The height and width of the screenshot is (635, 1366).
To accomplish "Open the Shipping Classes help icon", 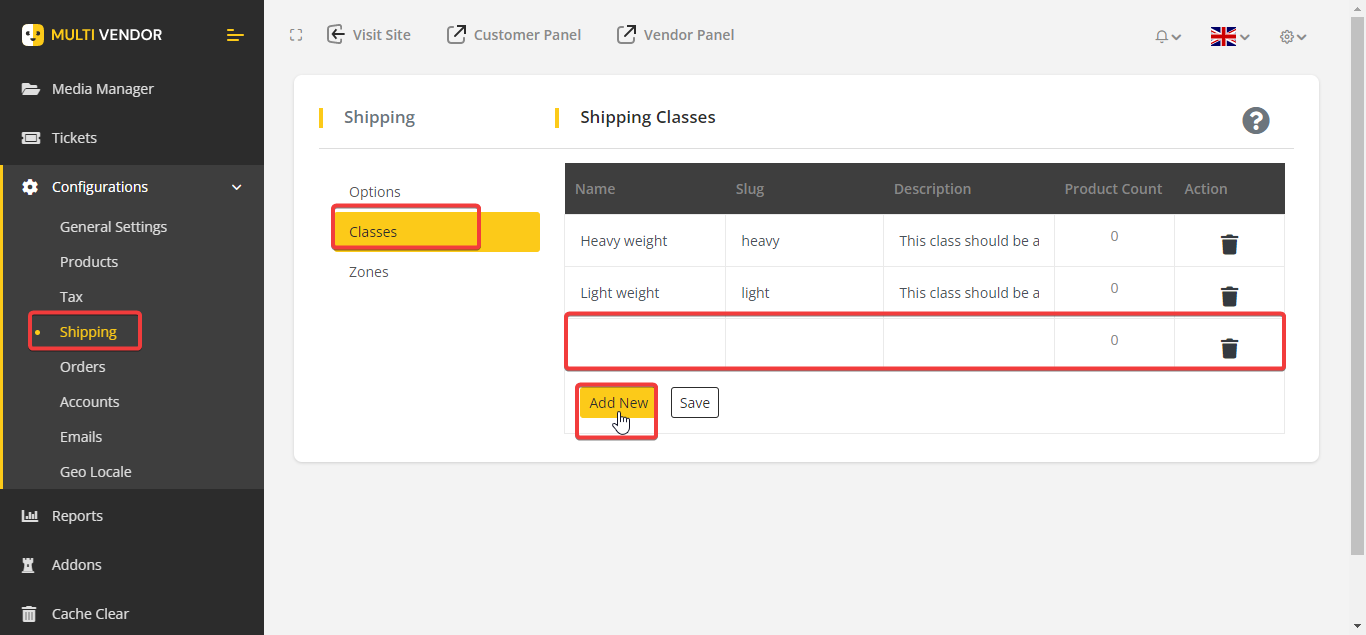I will click(1256, 120).
